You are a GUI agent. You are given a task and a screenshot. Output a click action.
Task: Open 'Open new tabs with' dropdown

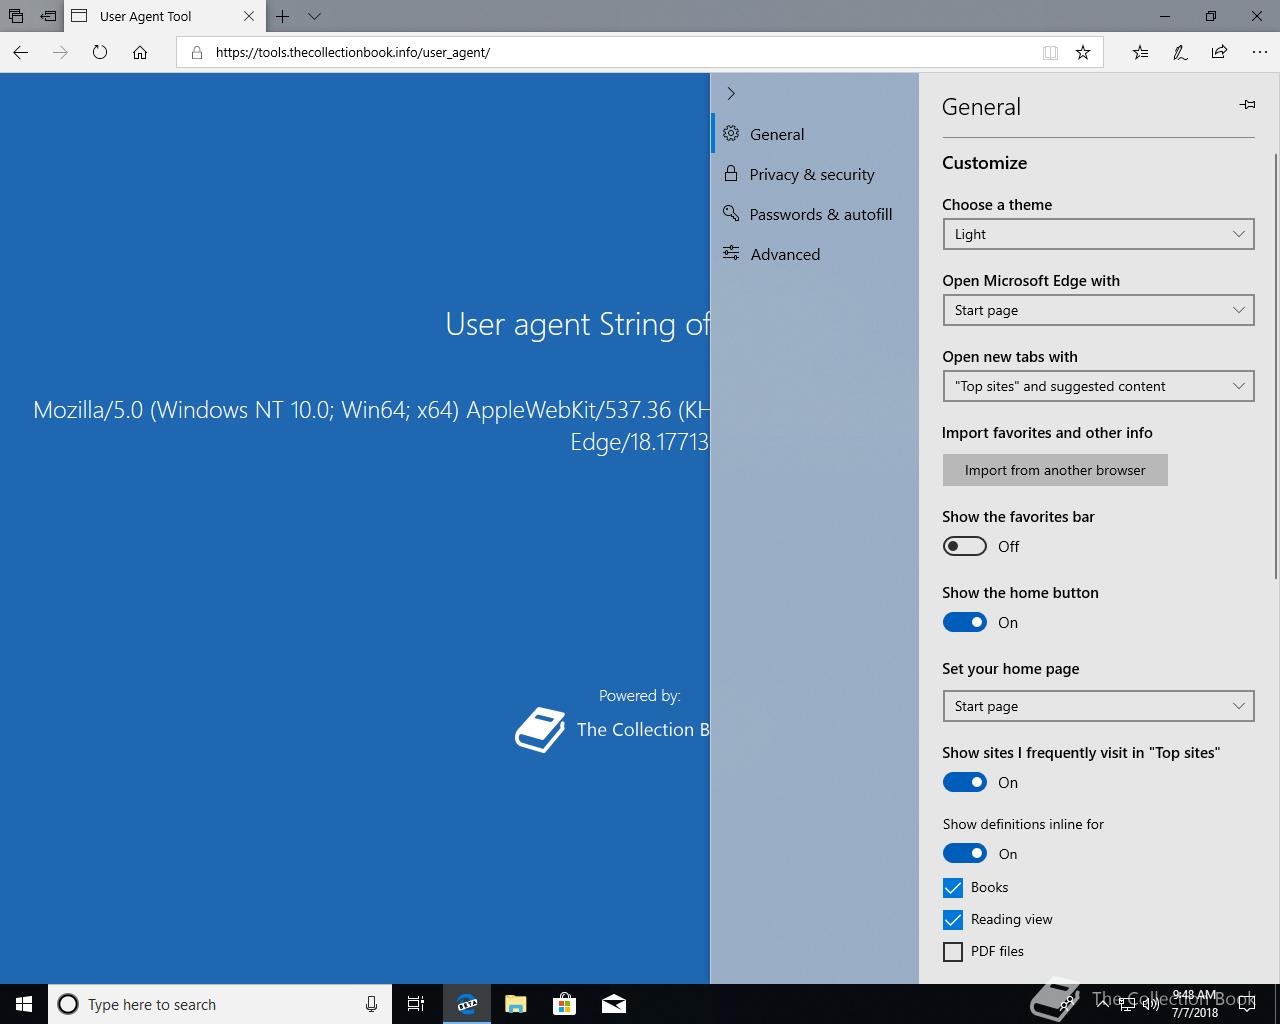click(1098, 386)
